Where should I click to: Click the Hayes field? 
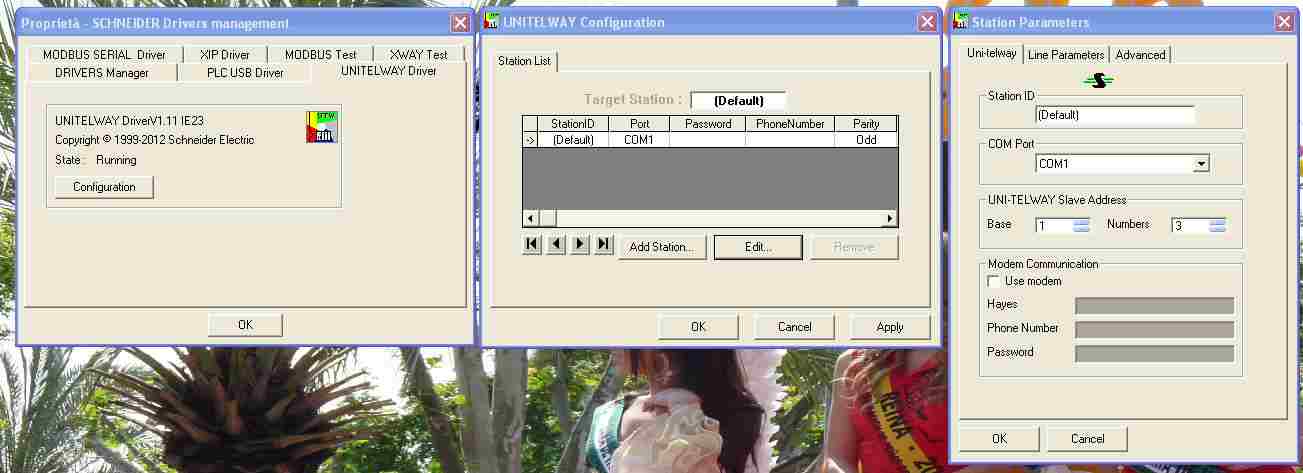[1154, 305]
